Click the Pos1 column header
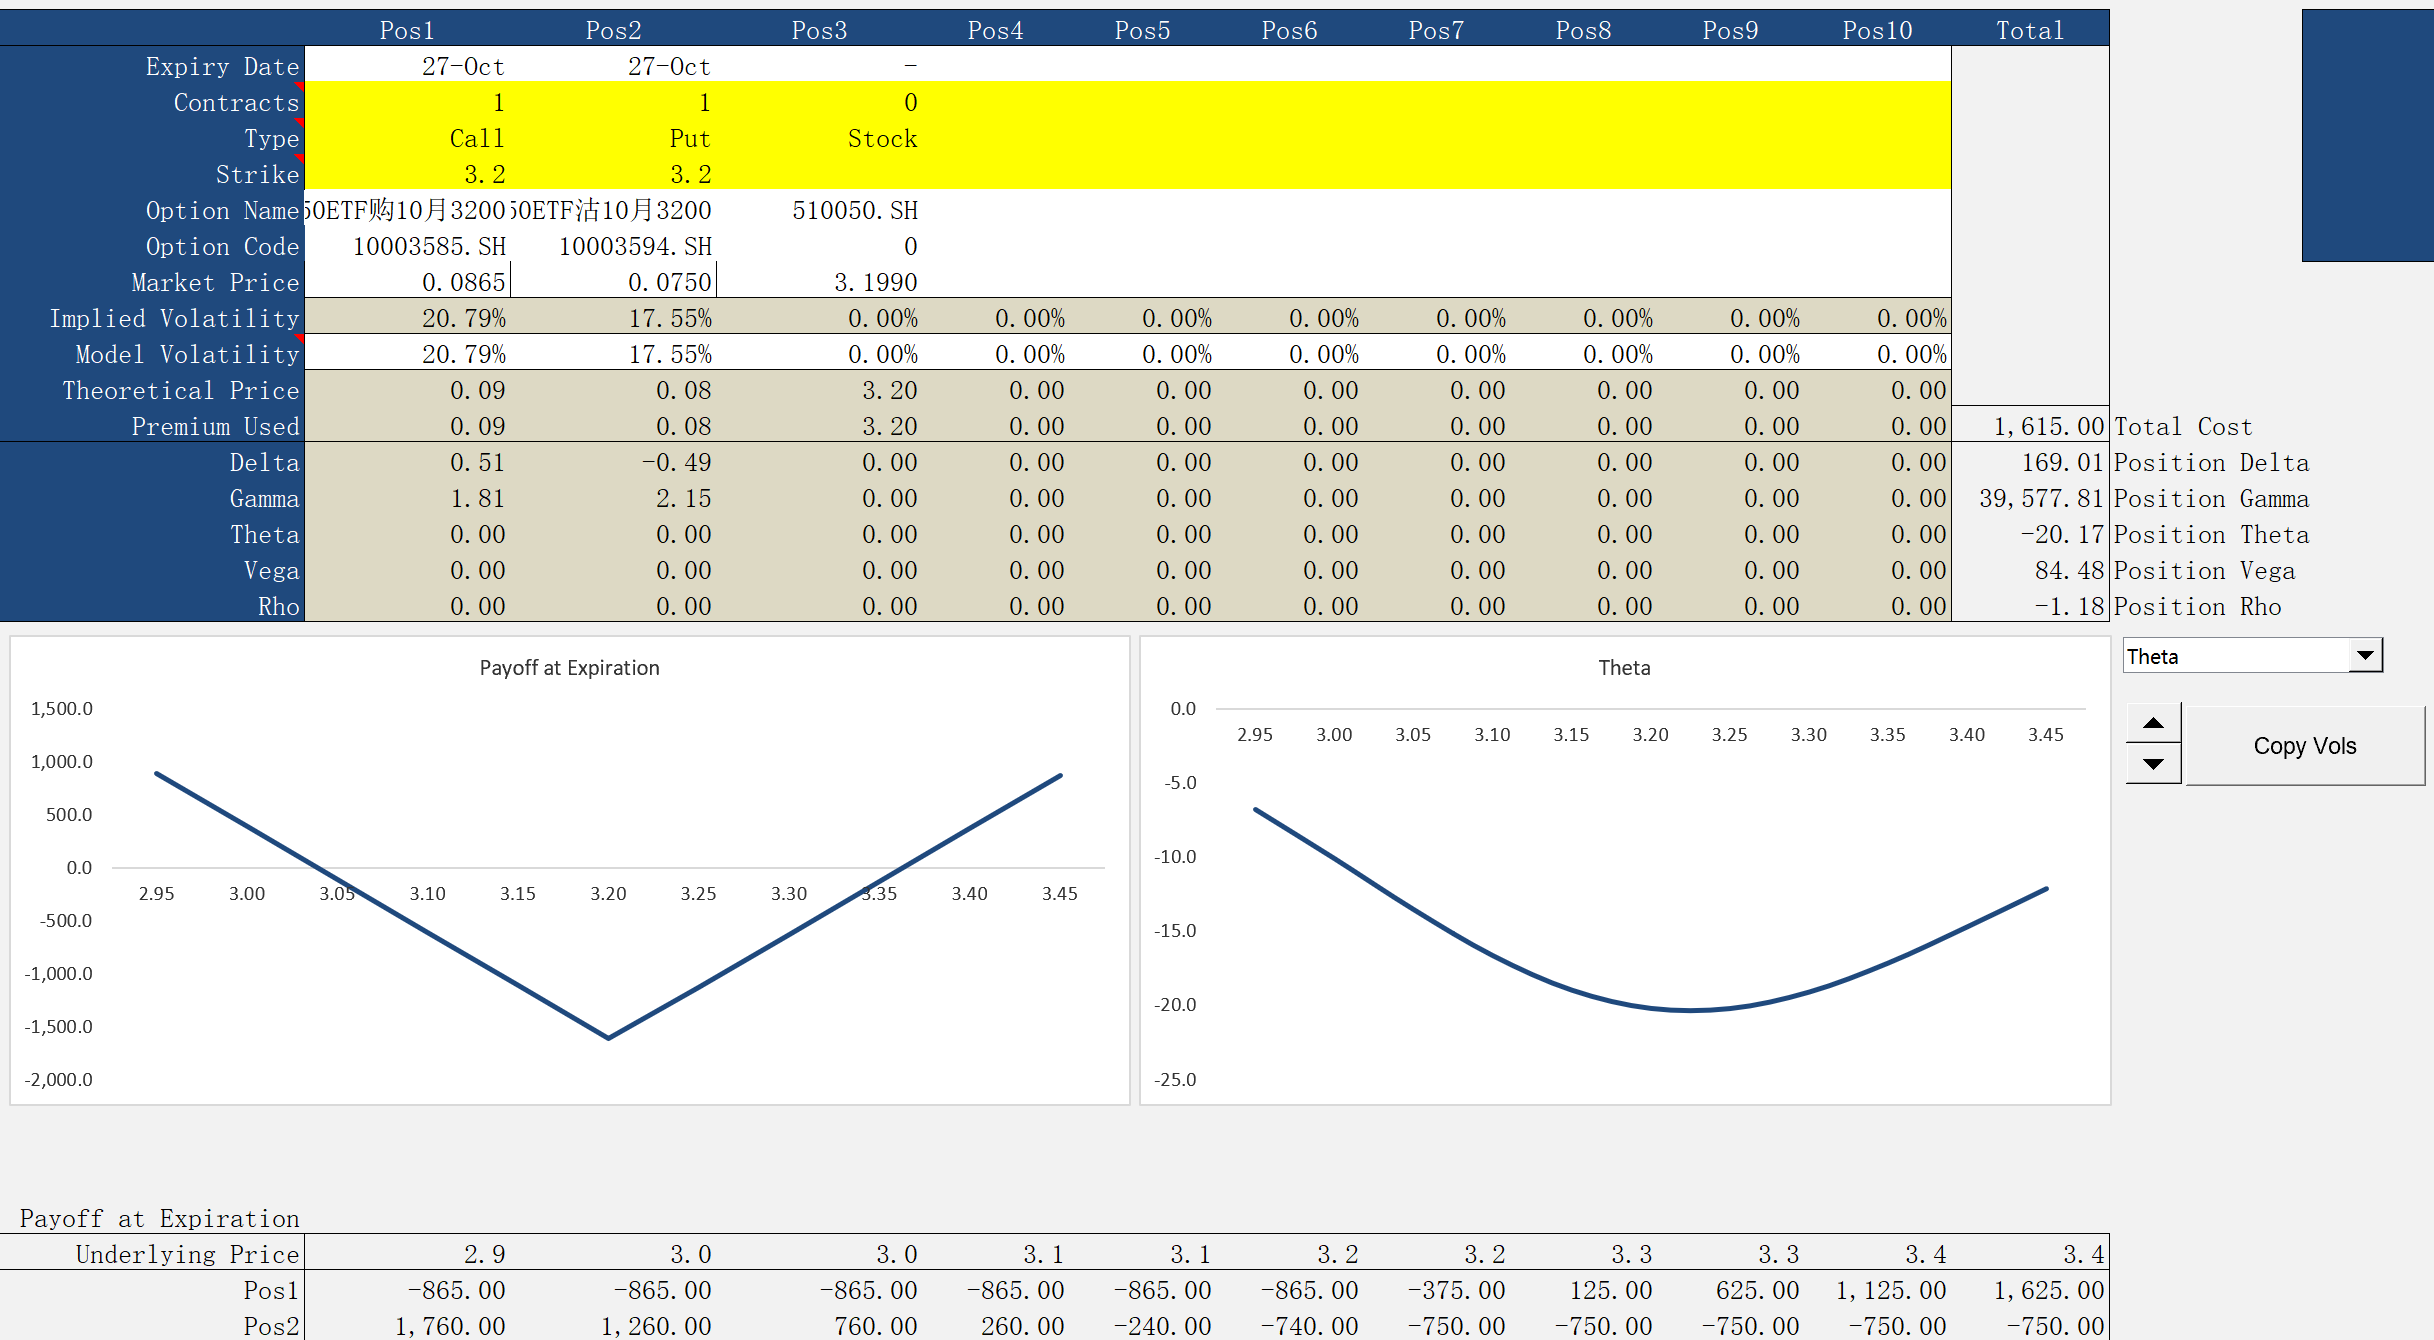Viewport: 2434px width, 1340px height. tap(407, 30)
